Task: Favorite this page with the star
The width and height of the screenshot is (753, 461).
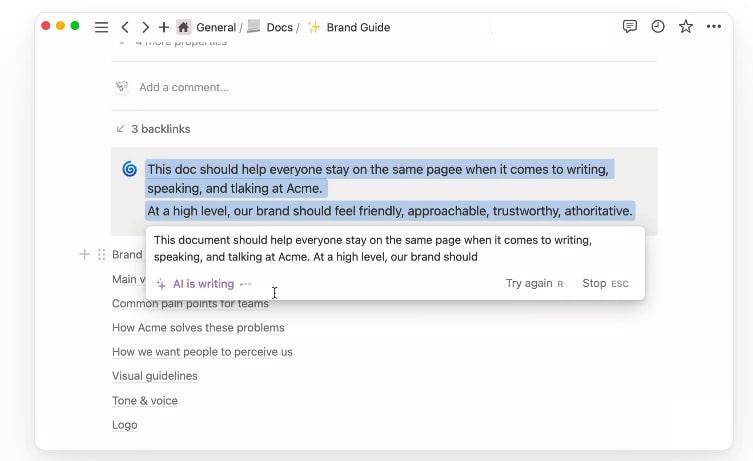Action: 686,27
